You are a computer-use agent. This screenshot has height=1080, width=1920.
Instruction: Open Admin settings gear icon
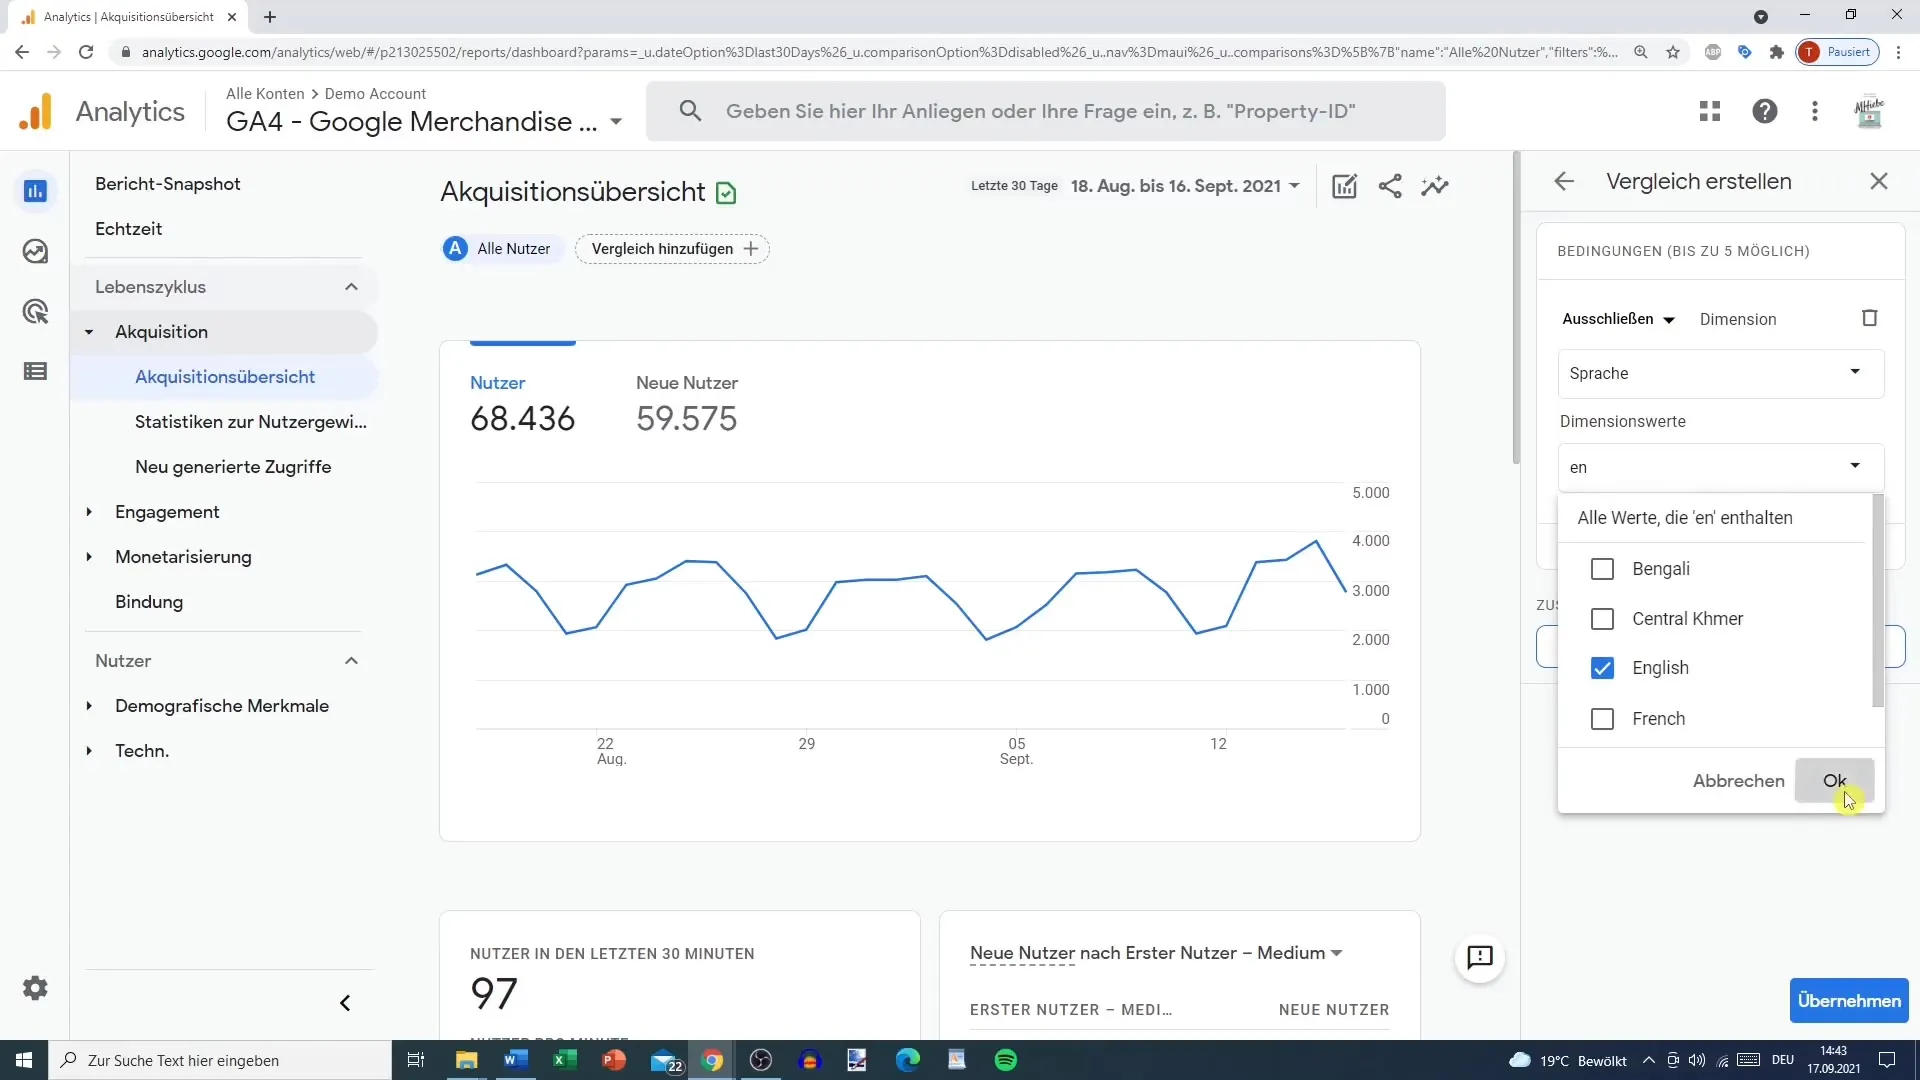click(x=35, y=988)
